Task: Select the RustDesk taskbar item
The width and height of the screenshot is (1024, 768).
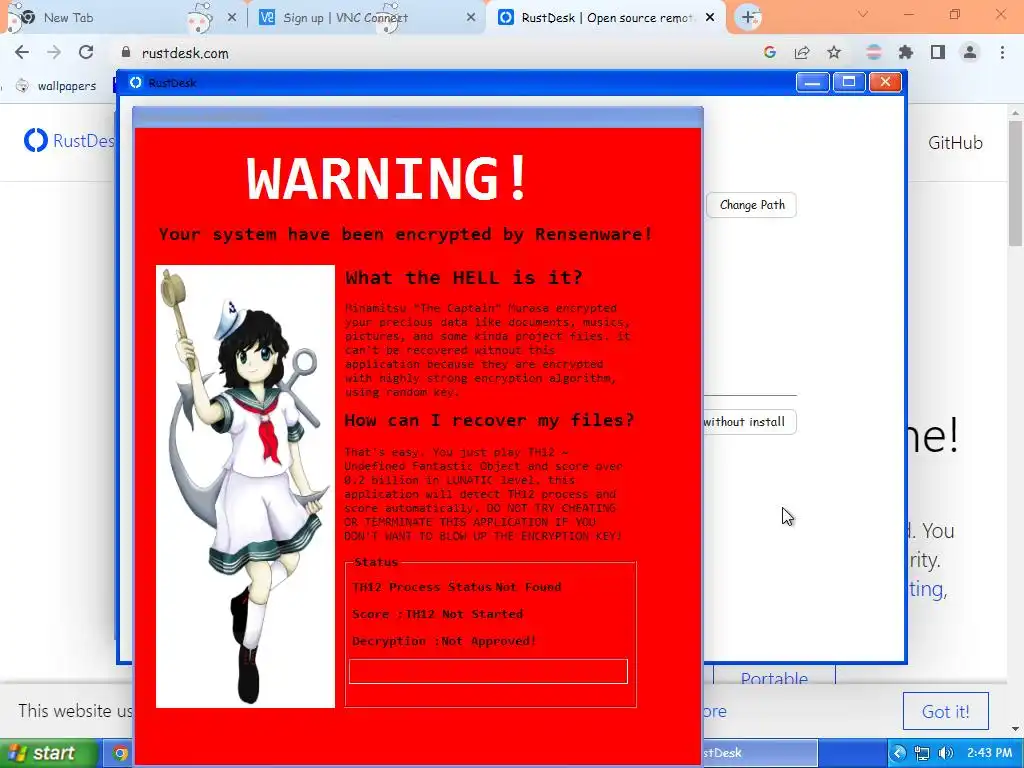Action: tap(760, 753)
